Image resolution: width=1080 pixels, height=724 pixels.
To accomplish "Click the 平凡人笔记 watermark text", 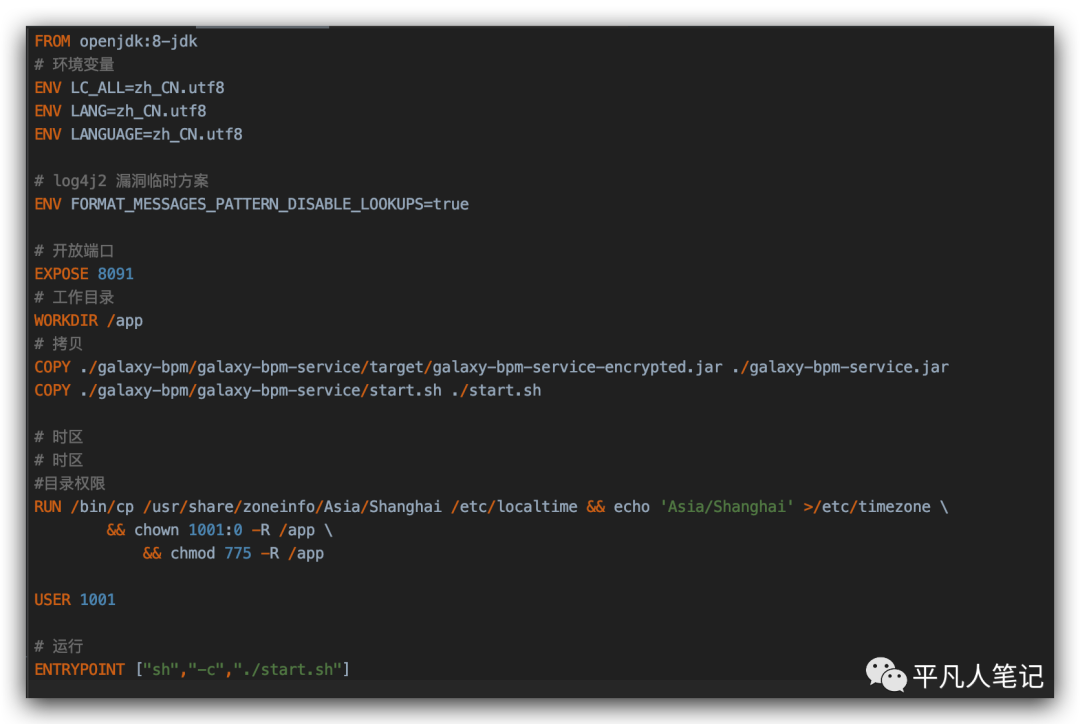I will coord(978,676).
